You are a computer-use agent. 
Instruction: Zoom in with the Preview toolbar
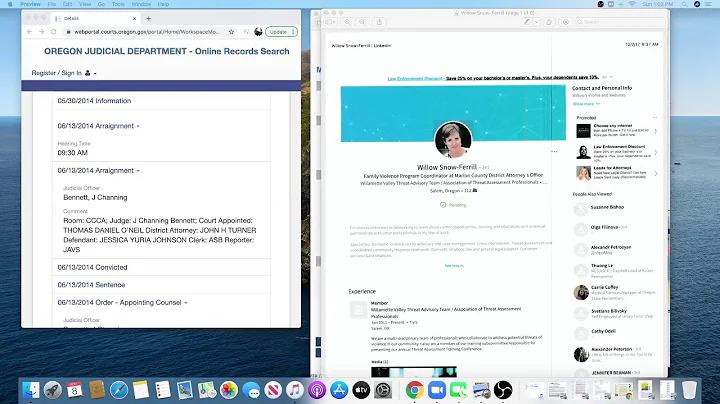coord(362,22)
